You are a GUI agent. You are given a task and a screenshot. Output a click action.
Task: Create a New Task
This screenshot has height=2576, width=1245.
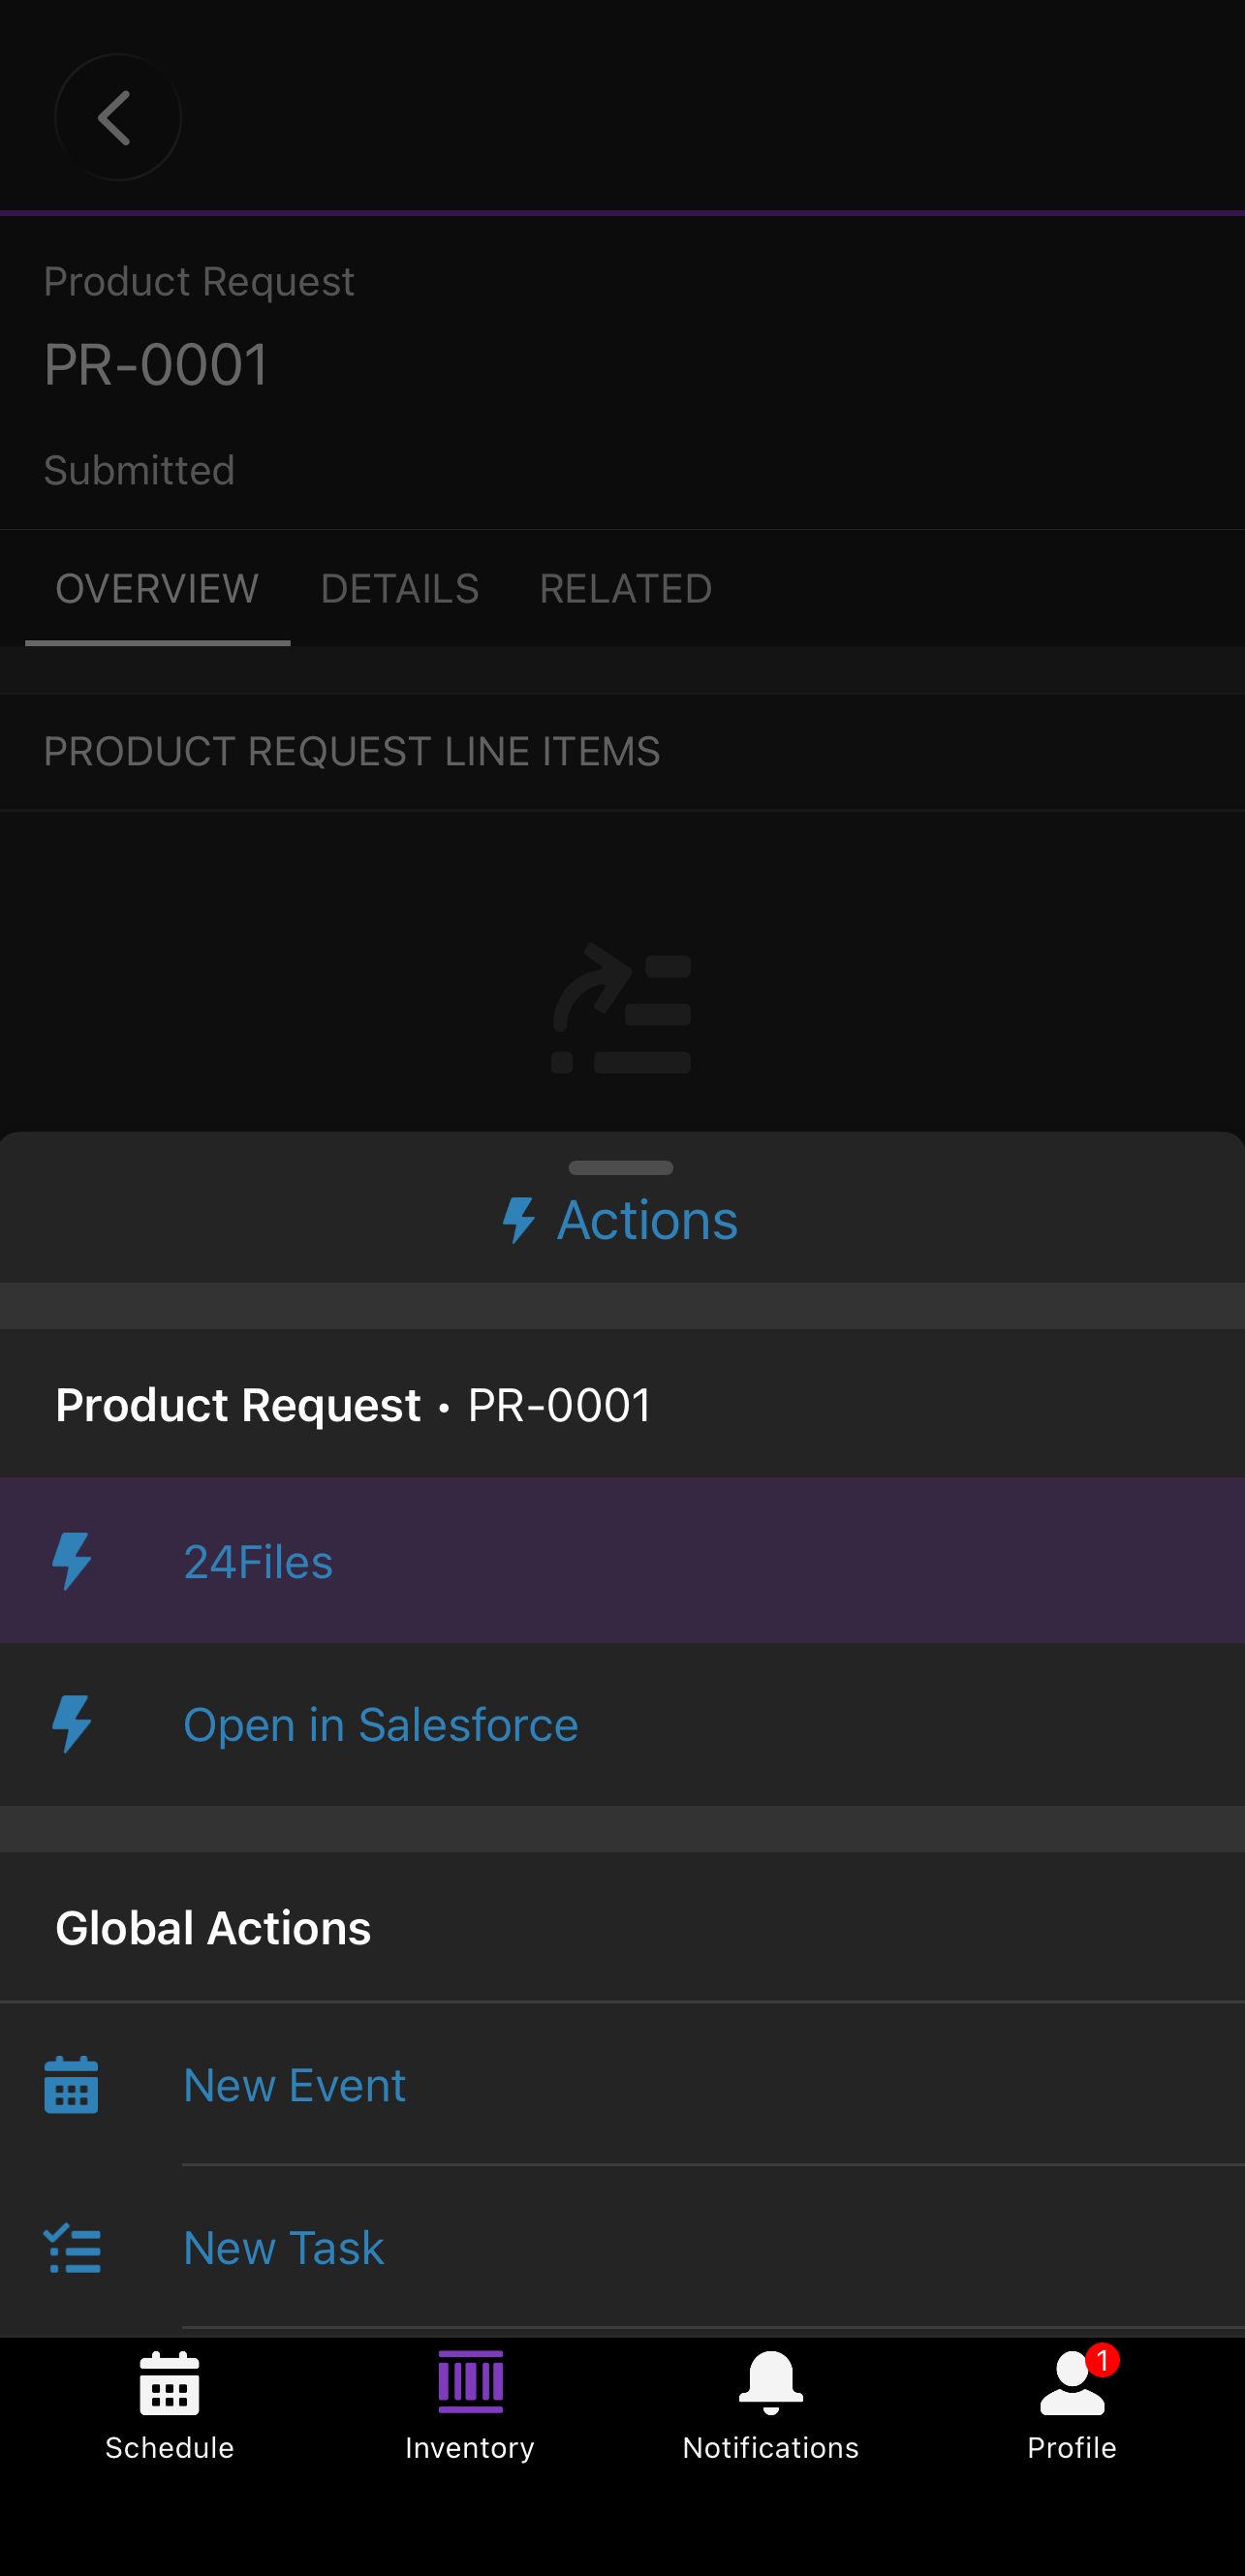coord(622,2248)
